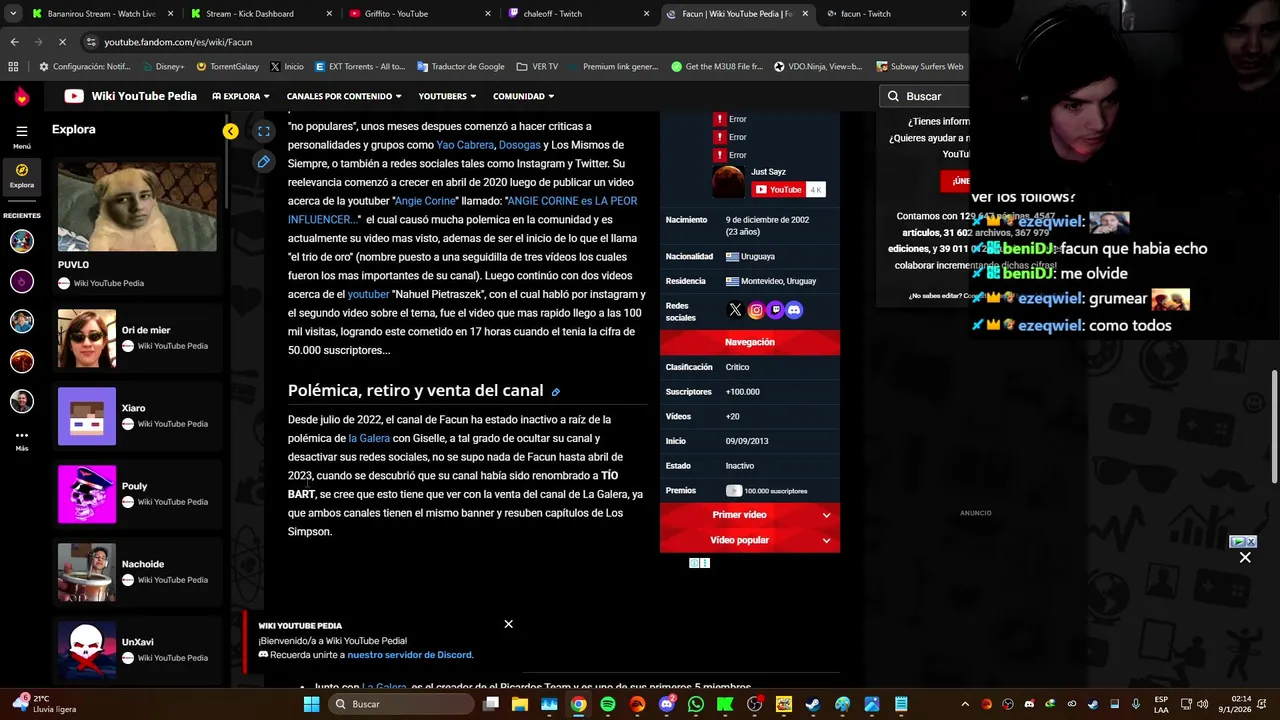This screenshot has width=1280, height=720.
Task: Open the Subway Surfers Web bookmark
Action: (919, 67)
